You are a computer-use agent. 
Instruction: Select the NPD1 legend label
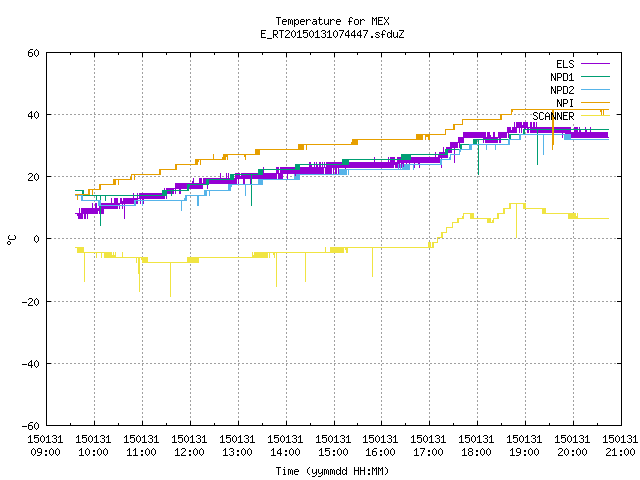pyautogui.click(x=562, y=77)
